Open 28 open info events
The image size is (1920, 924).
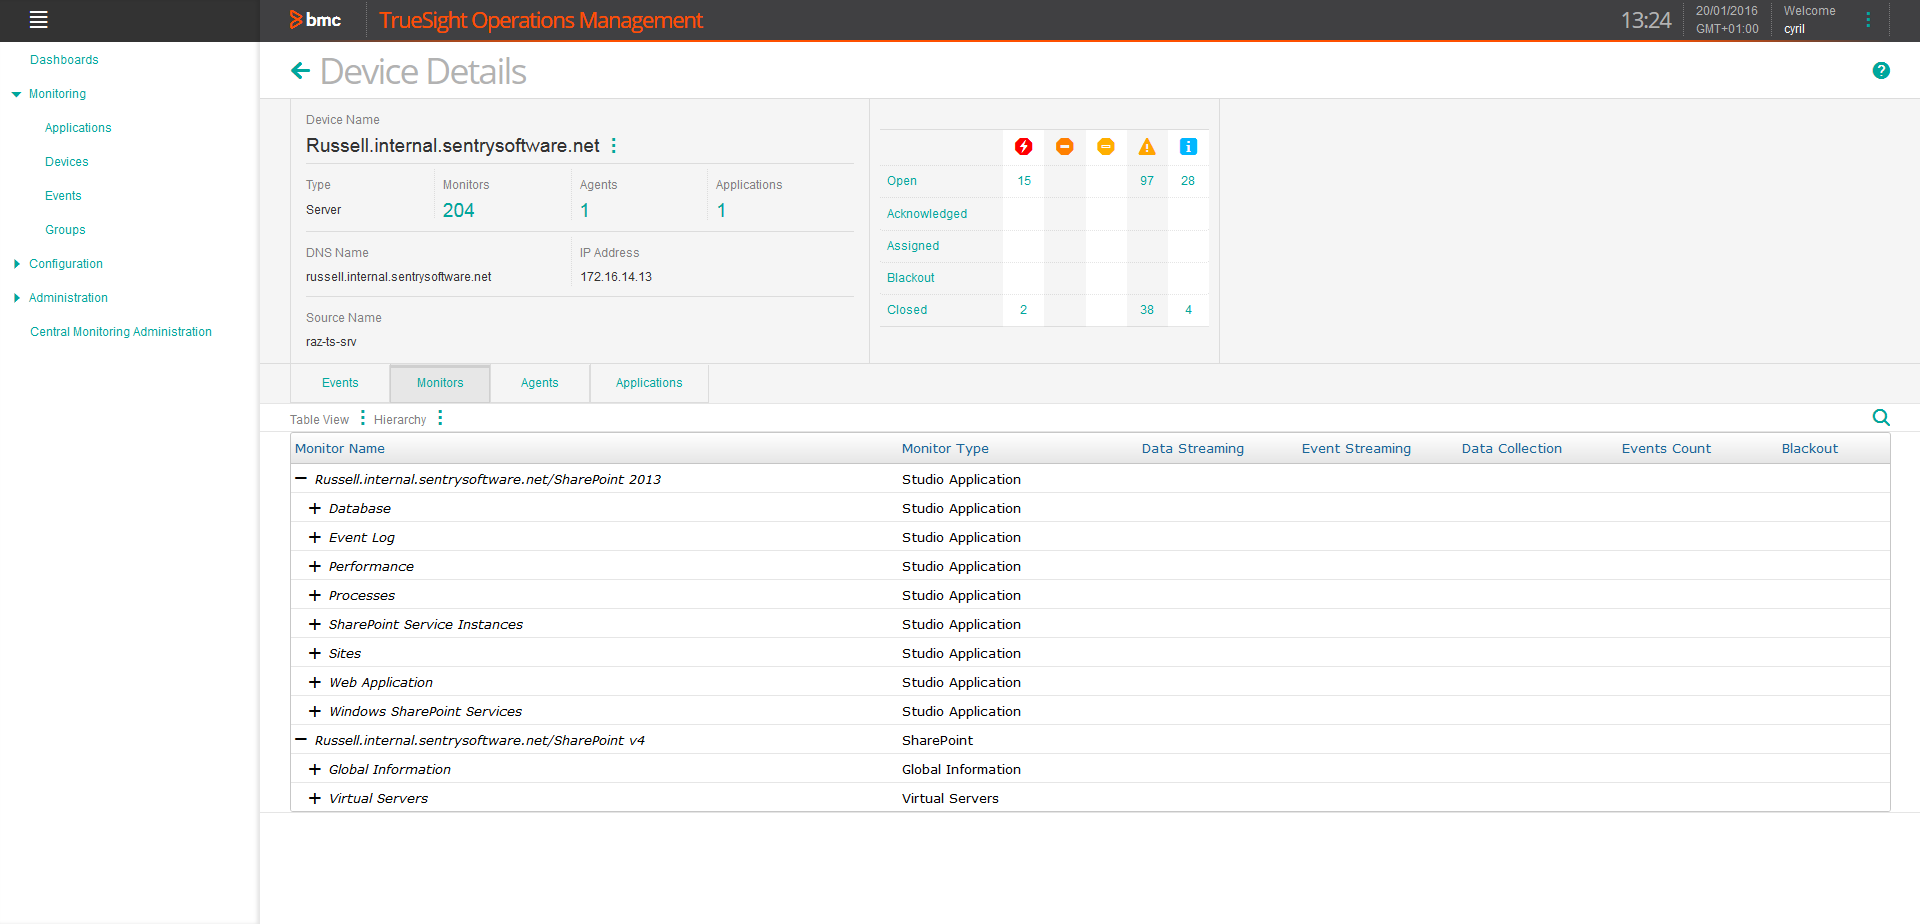pyautogui.click(x=1188, y=181)
